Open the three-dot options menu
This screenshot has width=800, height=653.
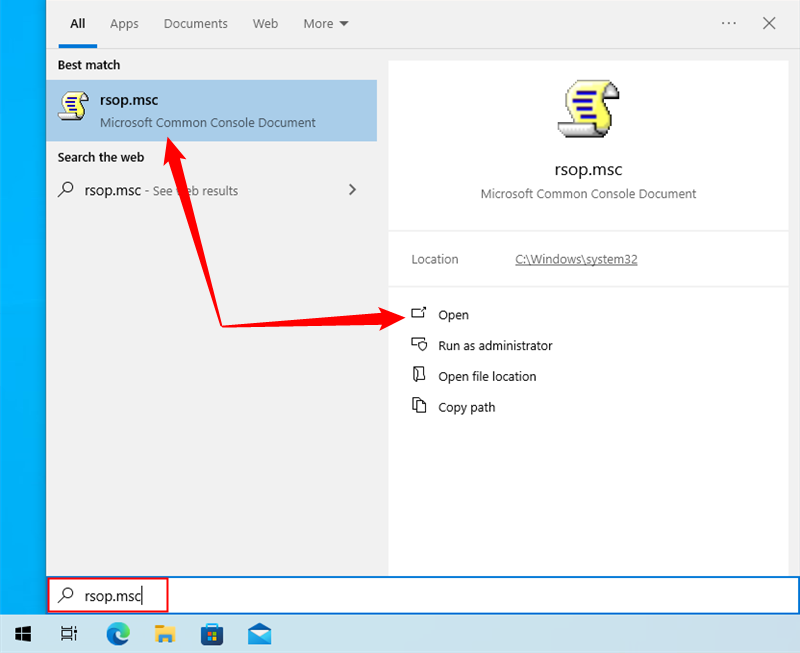729,23
